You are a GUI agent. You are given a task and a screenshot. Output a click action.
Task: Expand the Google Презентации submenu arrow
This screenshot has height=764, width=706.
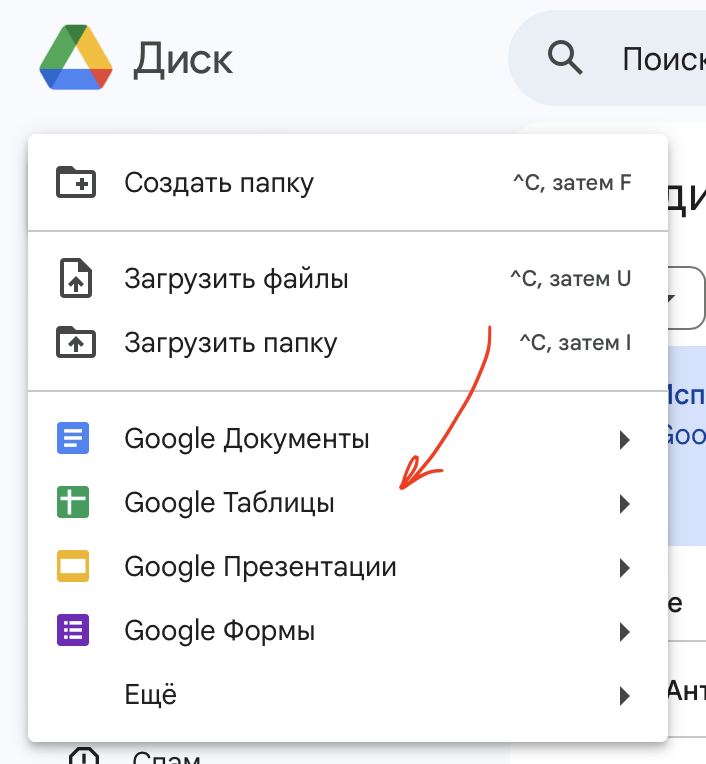tap(624, 568)
